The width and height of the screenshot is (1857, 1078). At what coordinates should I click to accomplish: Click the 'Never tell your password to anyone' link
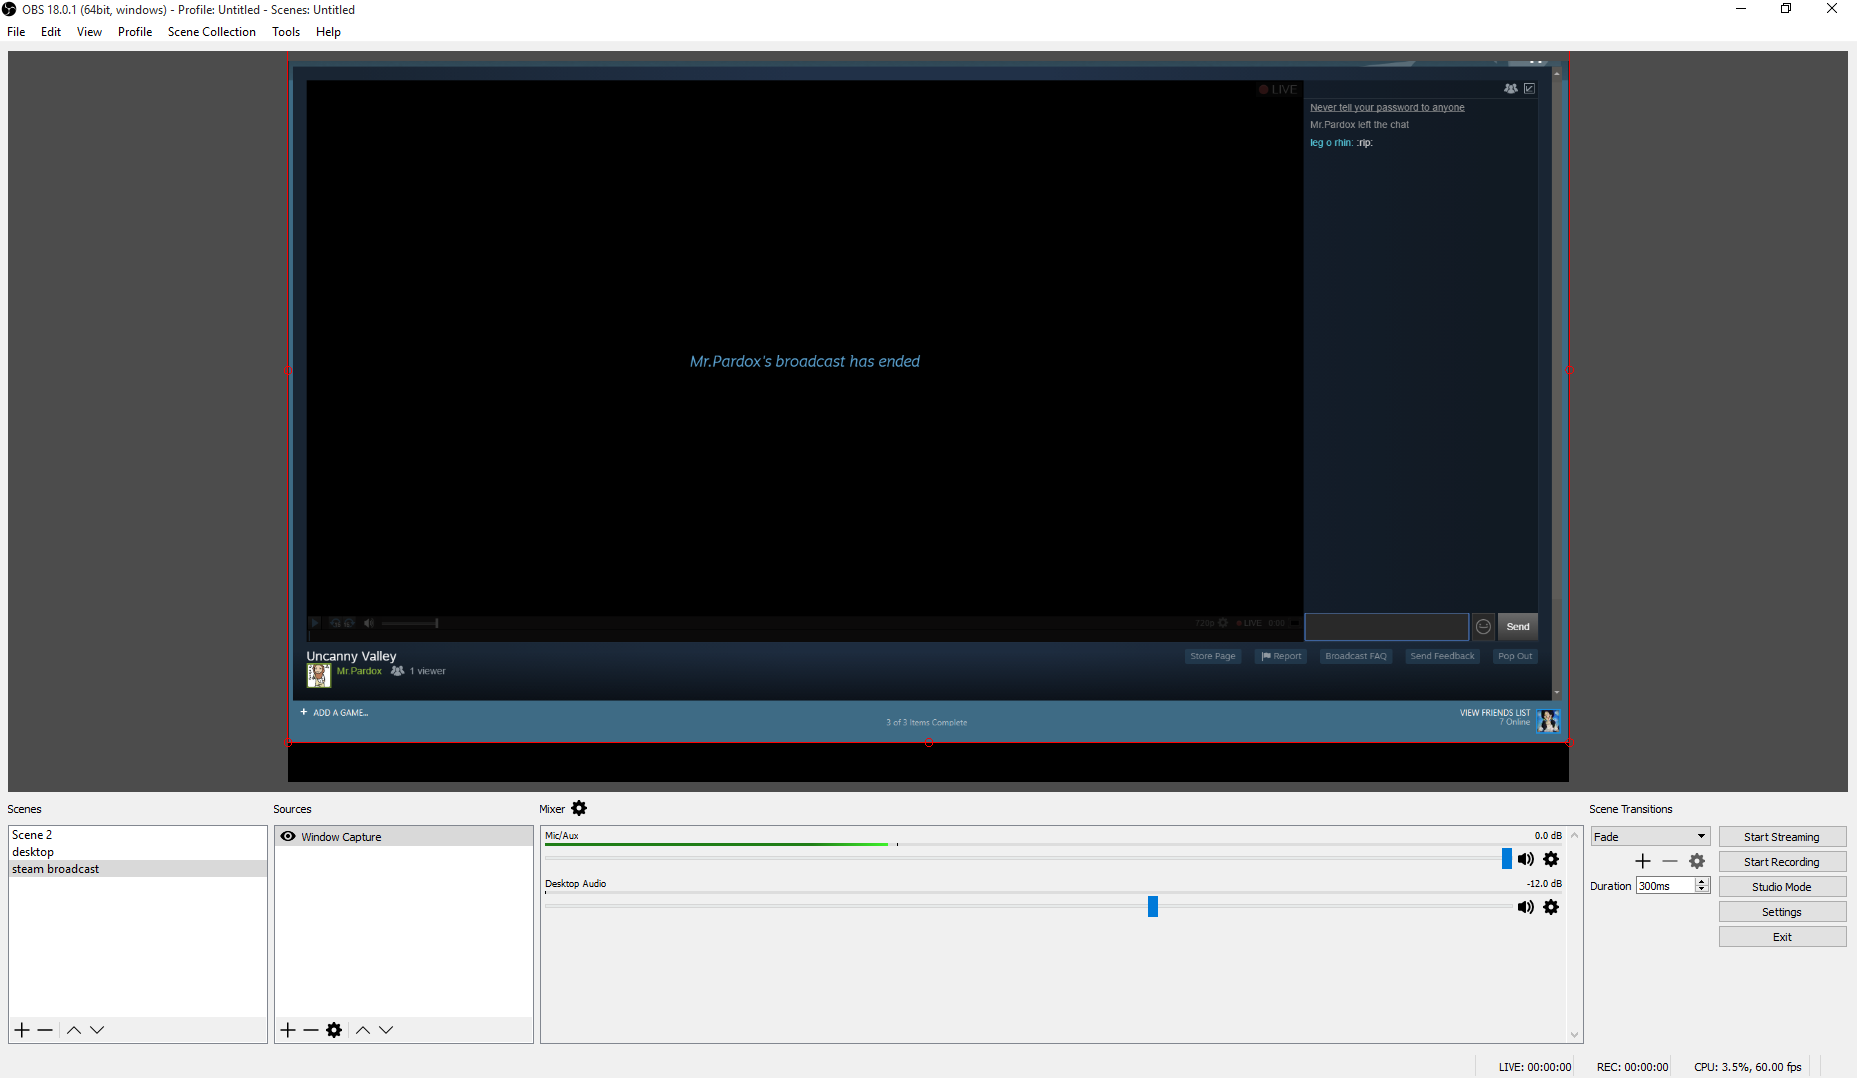[x=1387, y=108]
